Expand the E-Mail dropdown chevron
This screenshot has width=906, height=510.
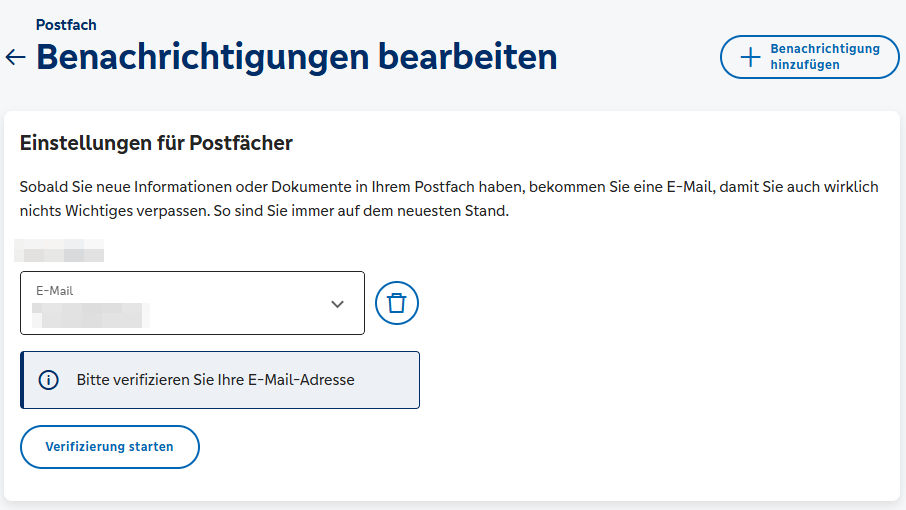click(337, 304)
